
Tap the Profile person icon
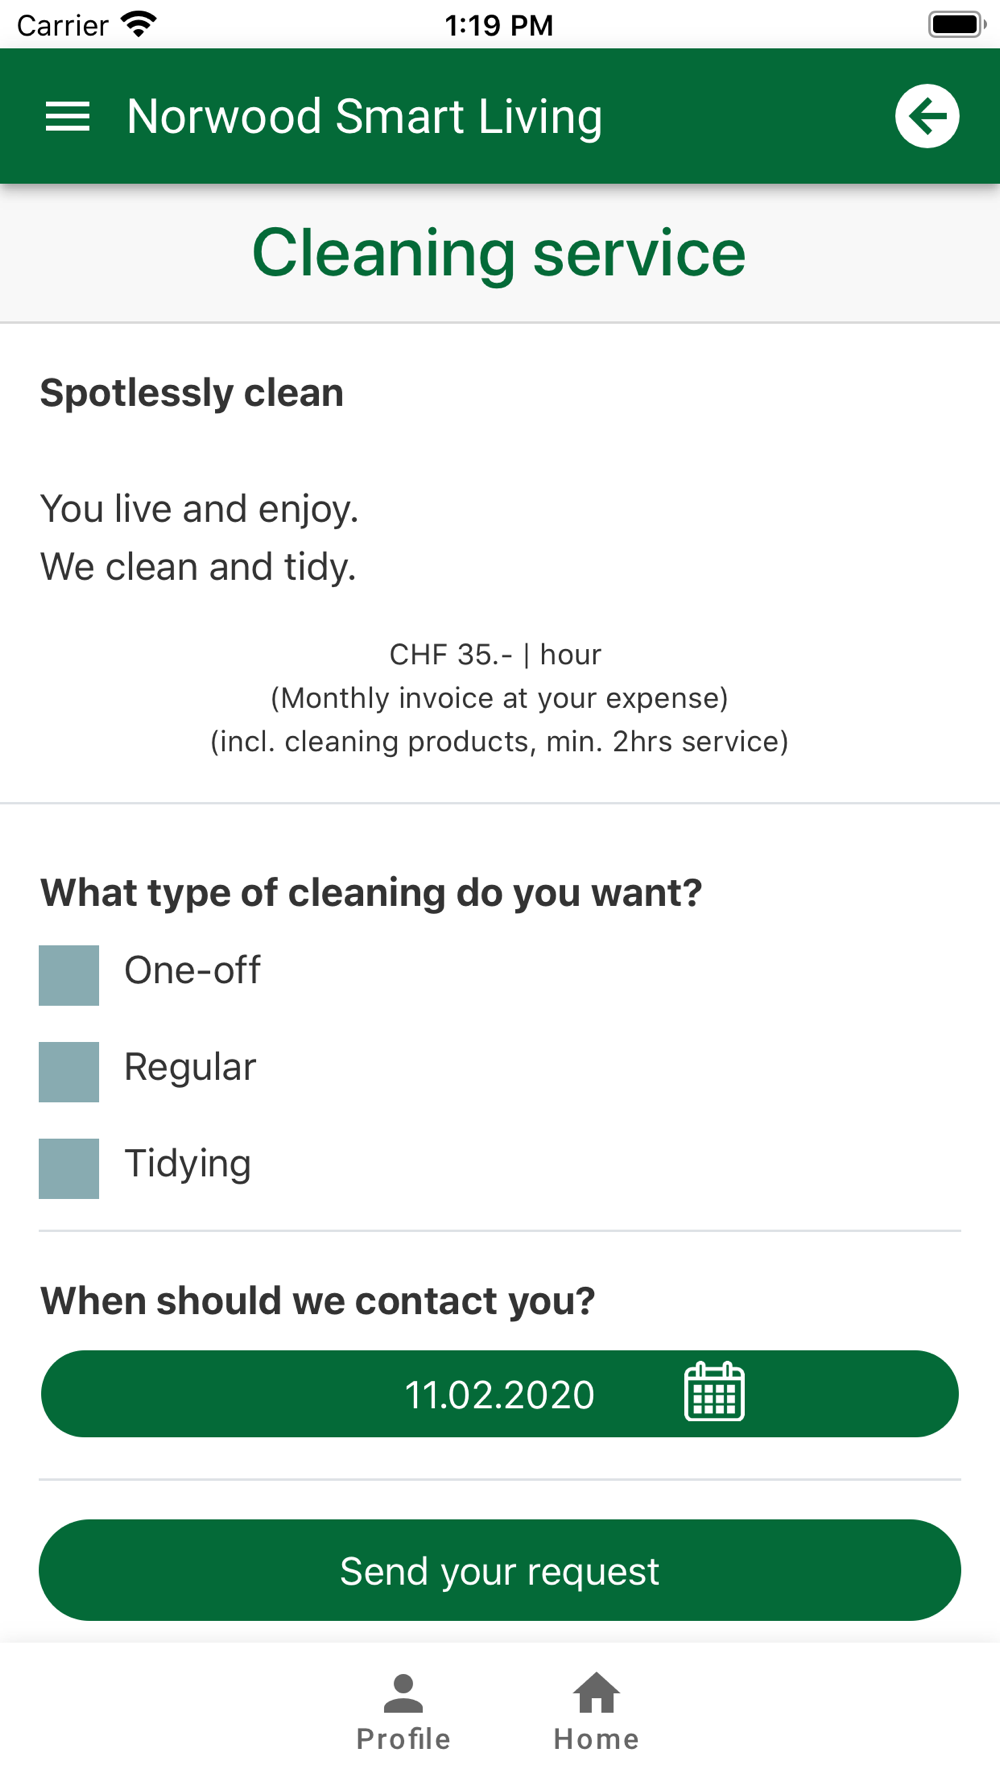[403, 1693]
